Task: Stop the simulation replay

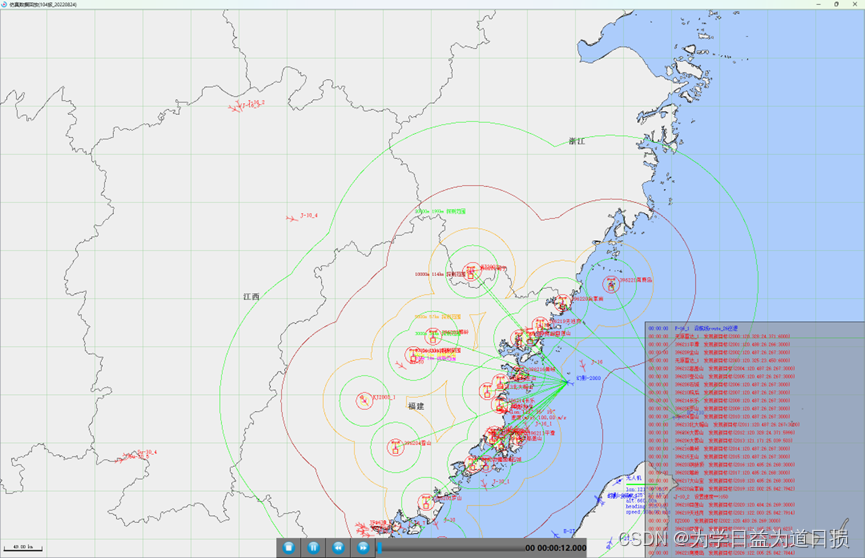Action: click(289, 548)
